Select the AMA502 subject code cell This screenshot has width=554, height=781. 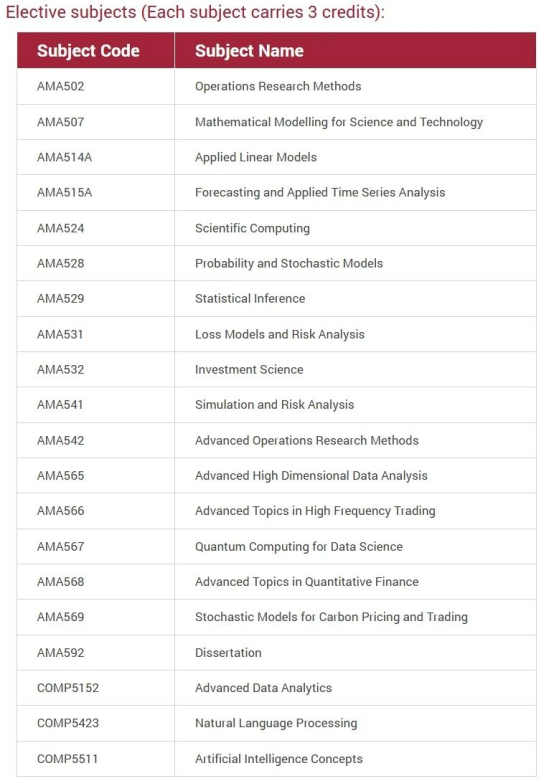click(60, 86)
